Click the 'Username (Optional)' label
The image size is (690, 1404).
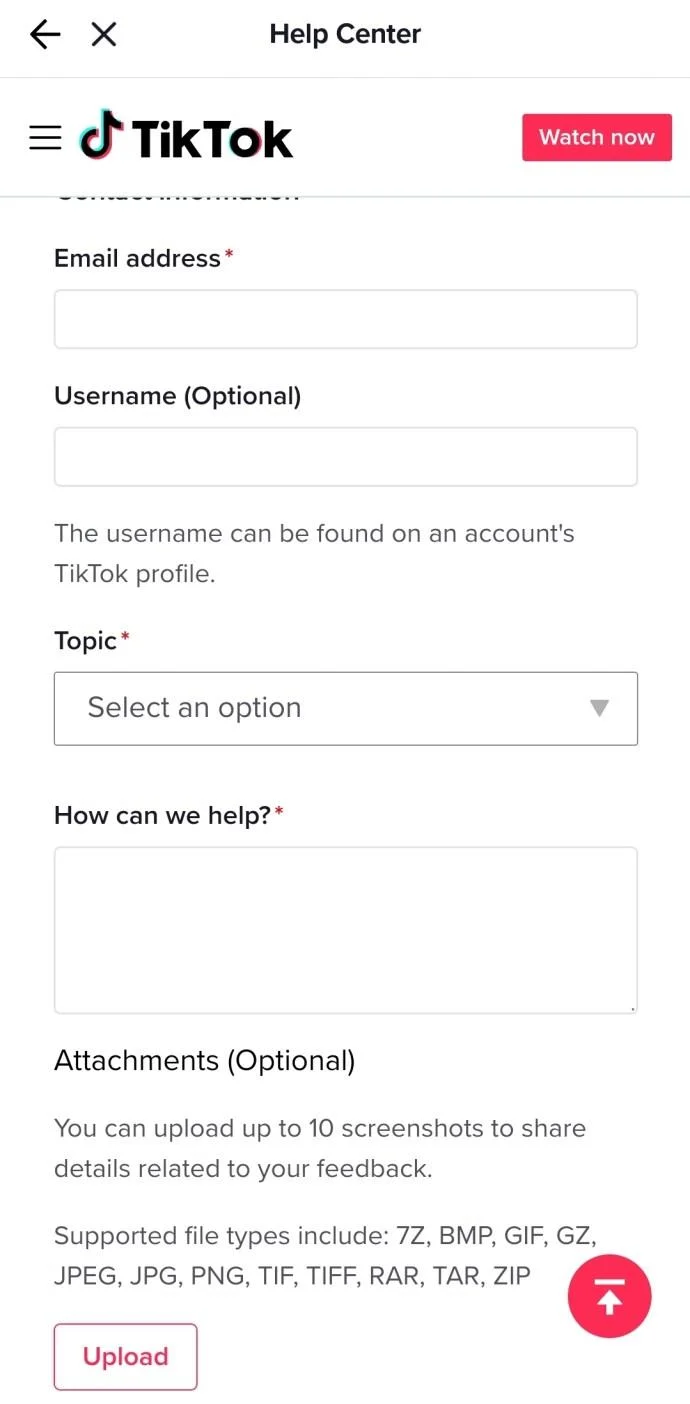[x=177, y=396]
